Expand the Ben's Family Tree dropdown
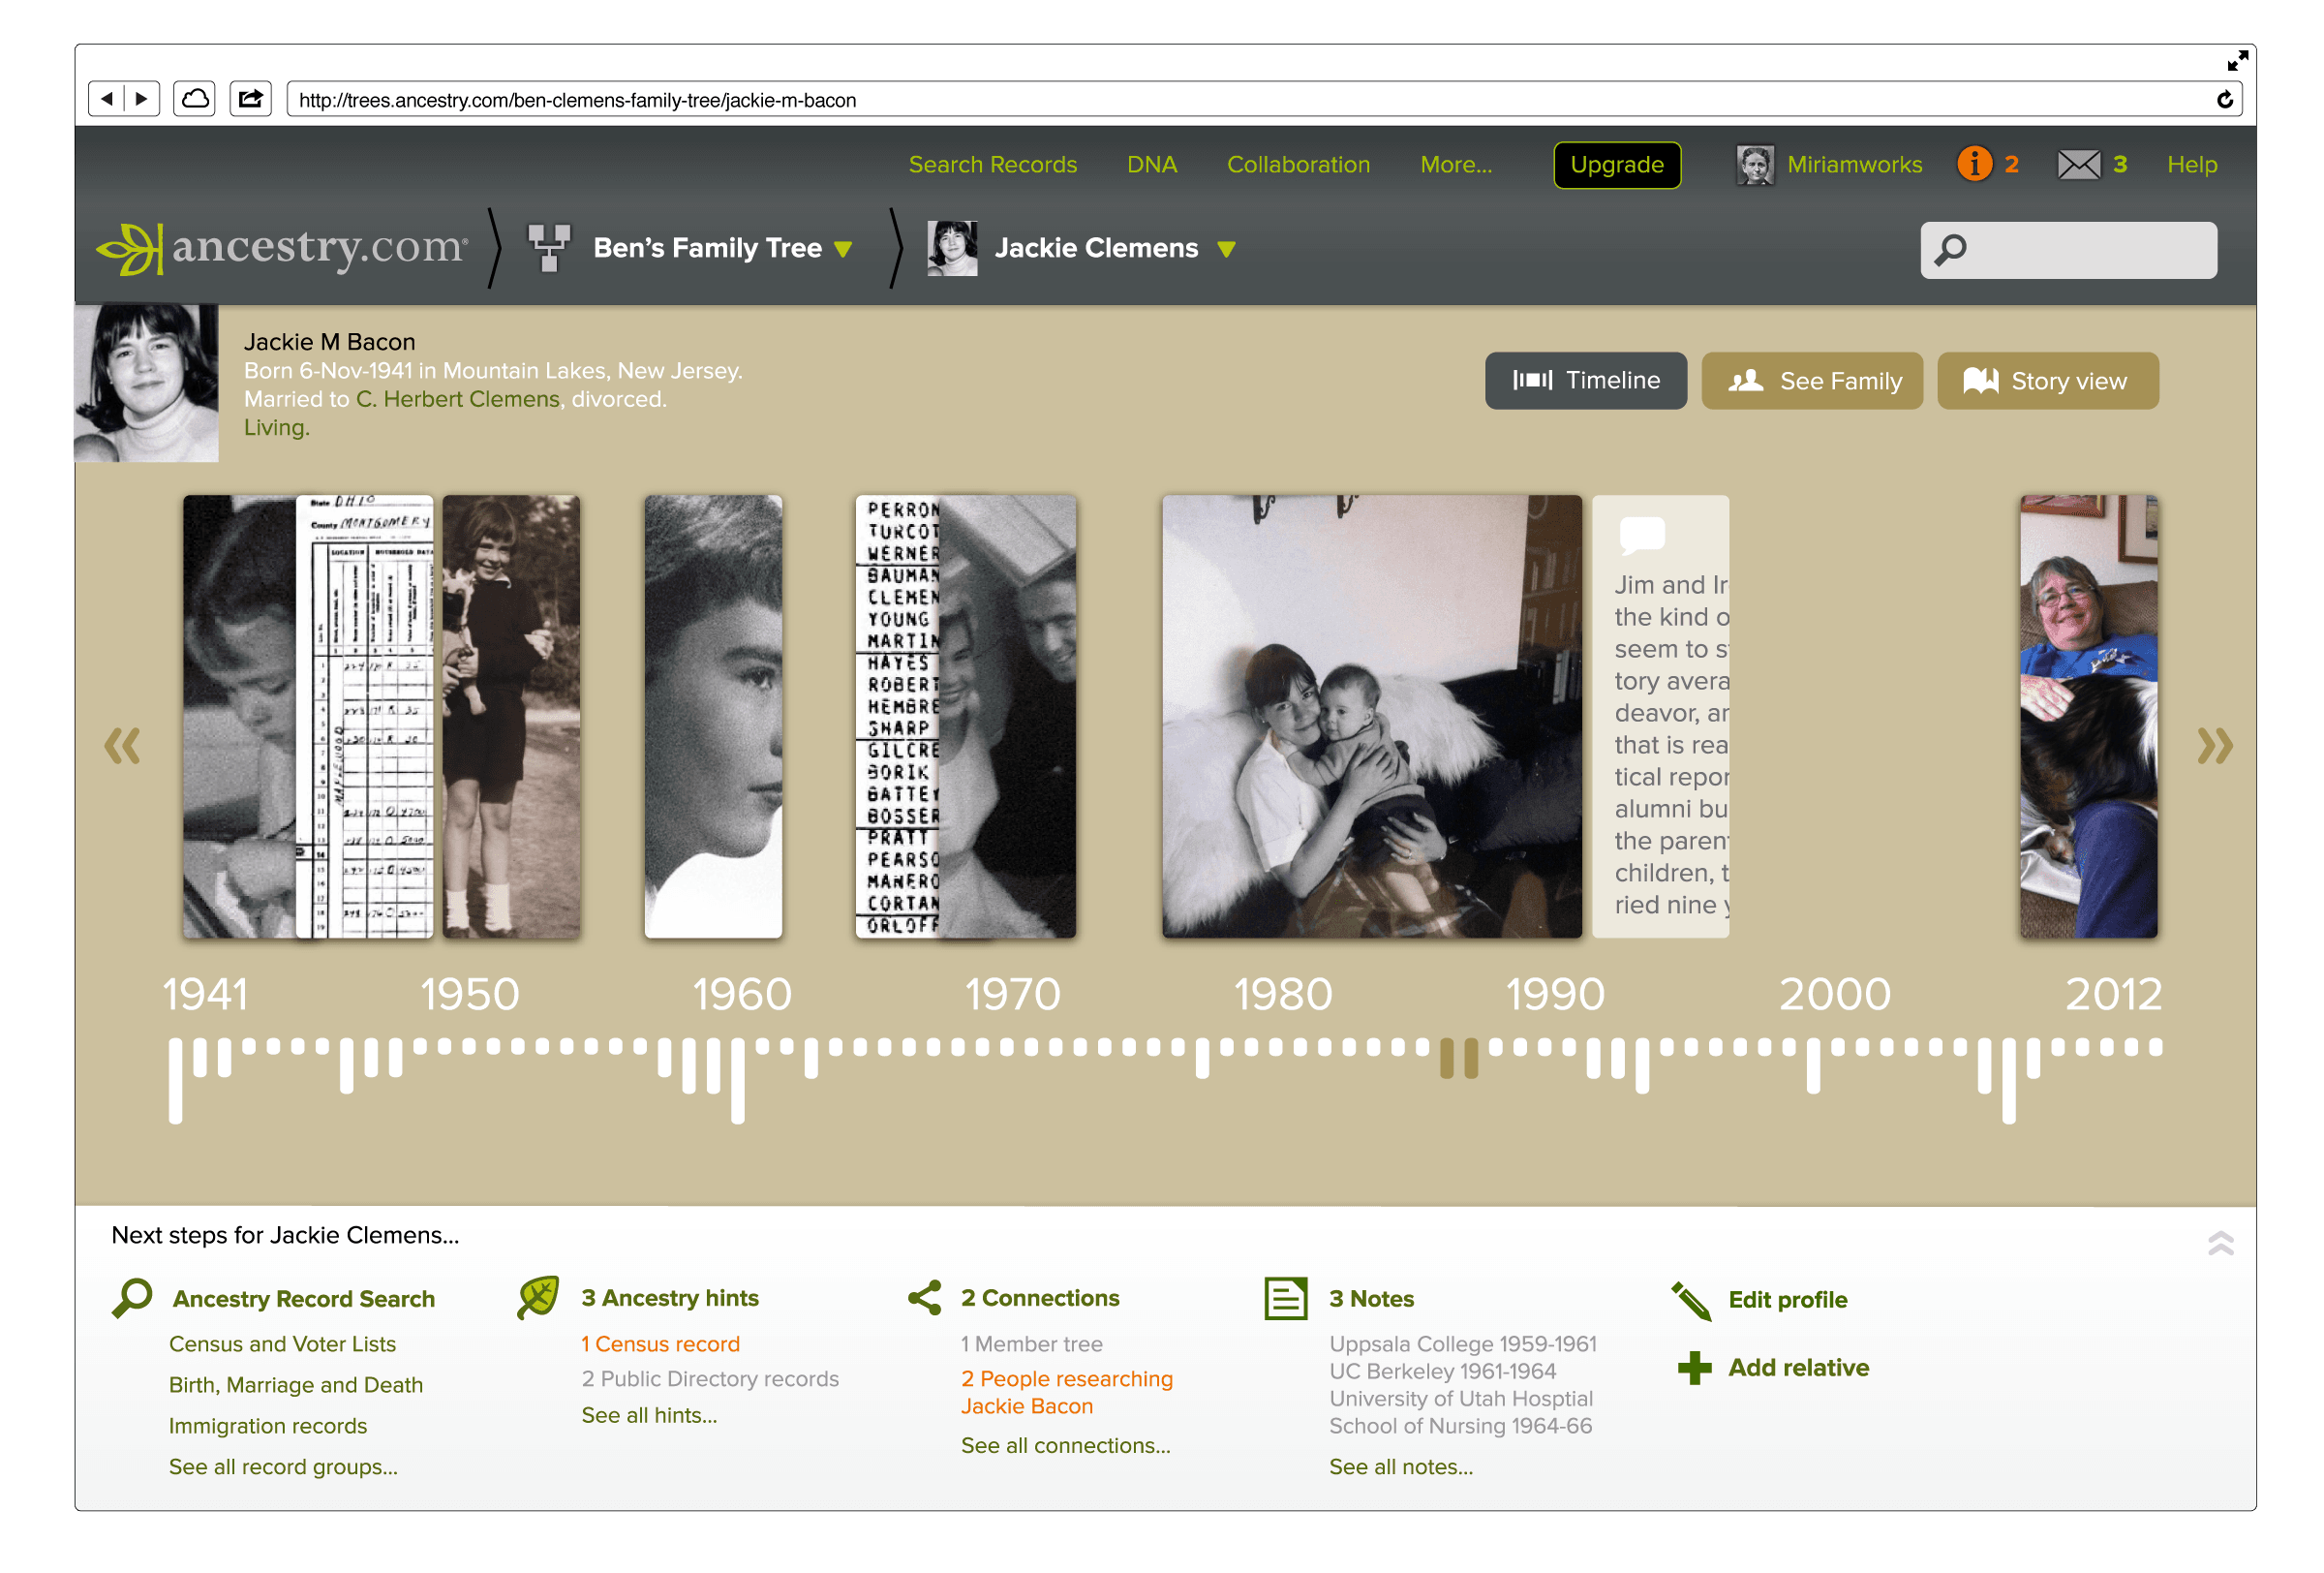This screenshot has width=2324, height=1573. click(843, 249)
